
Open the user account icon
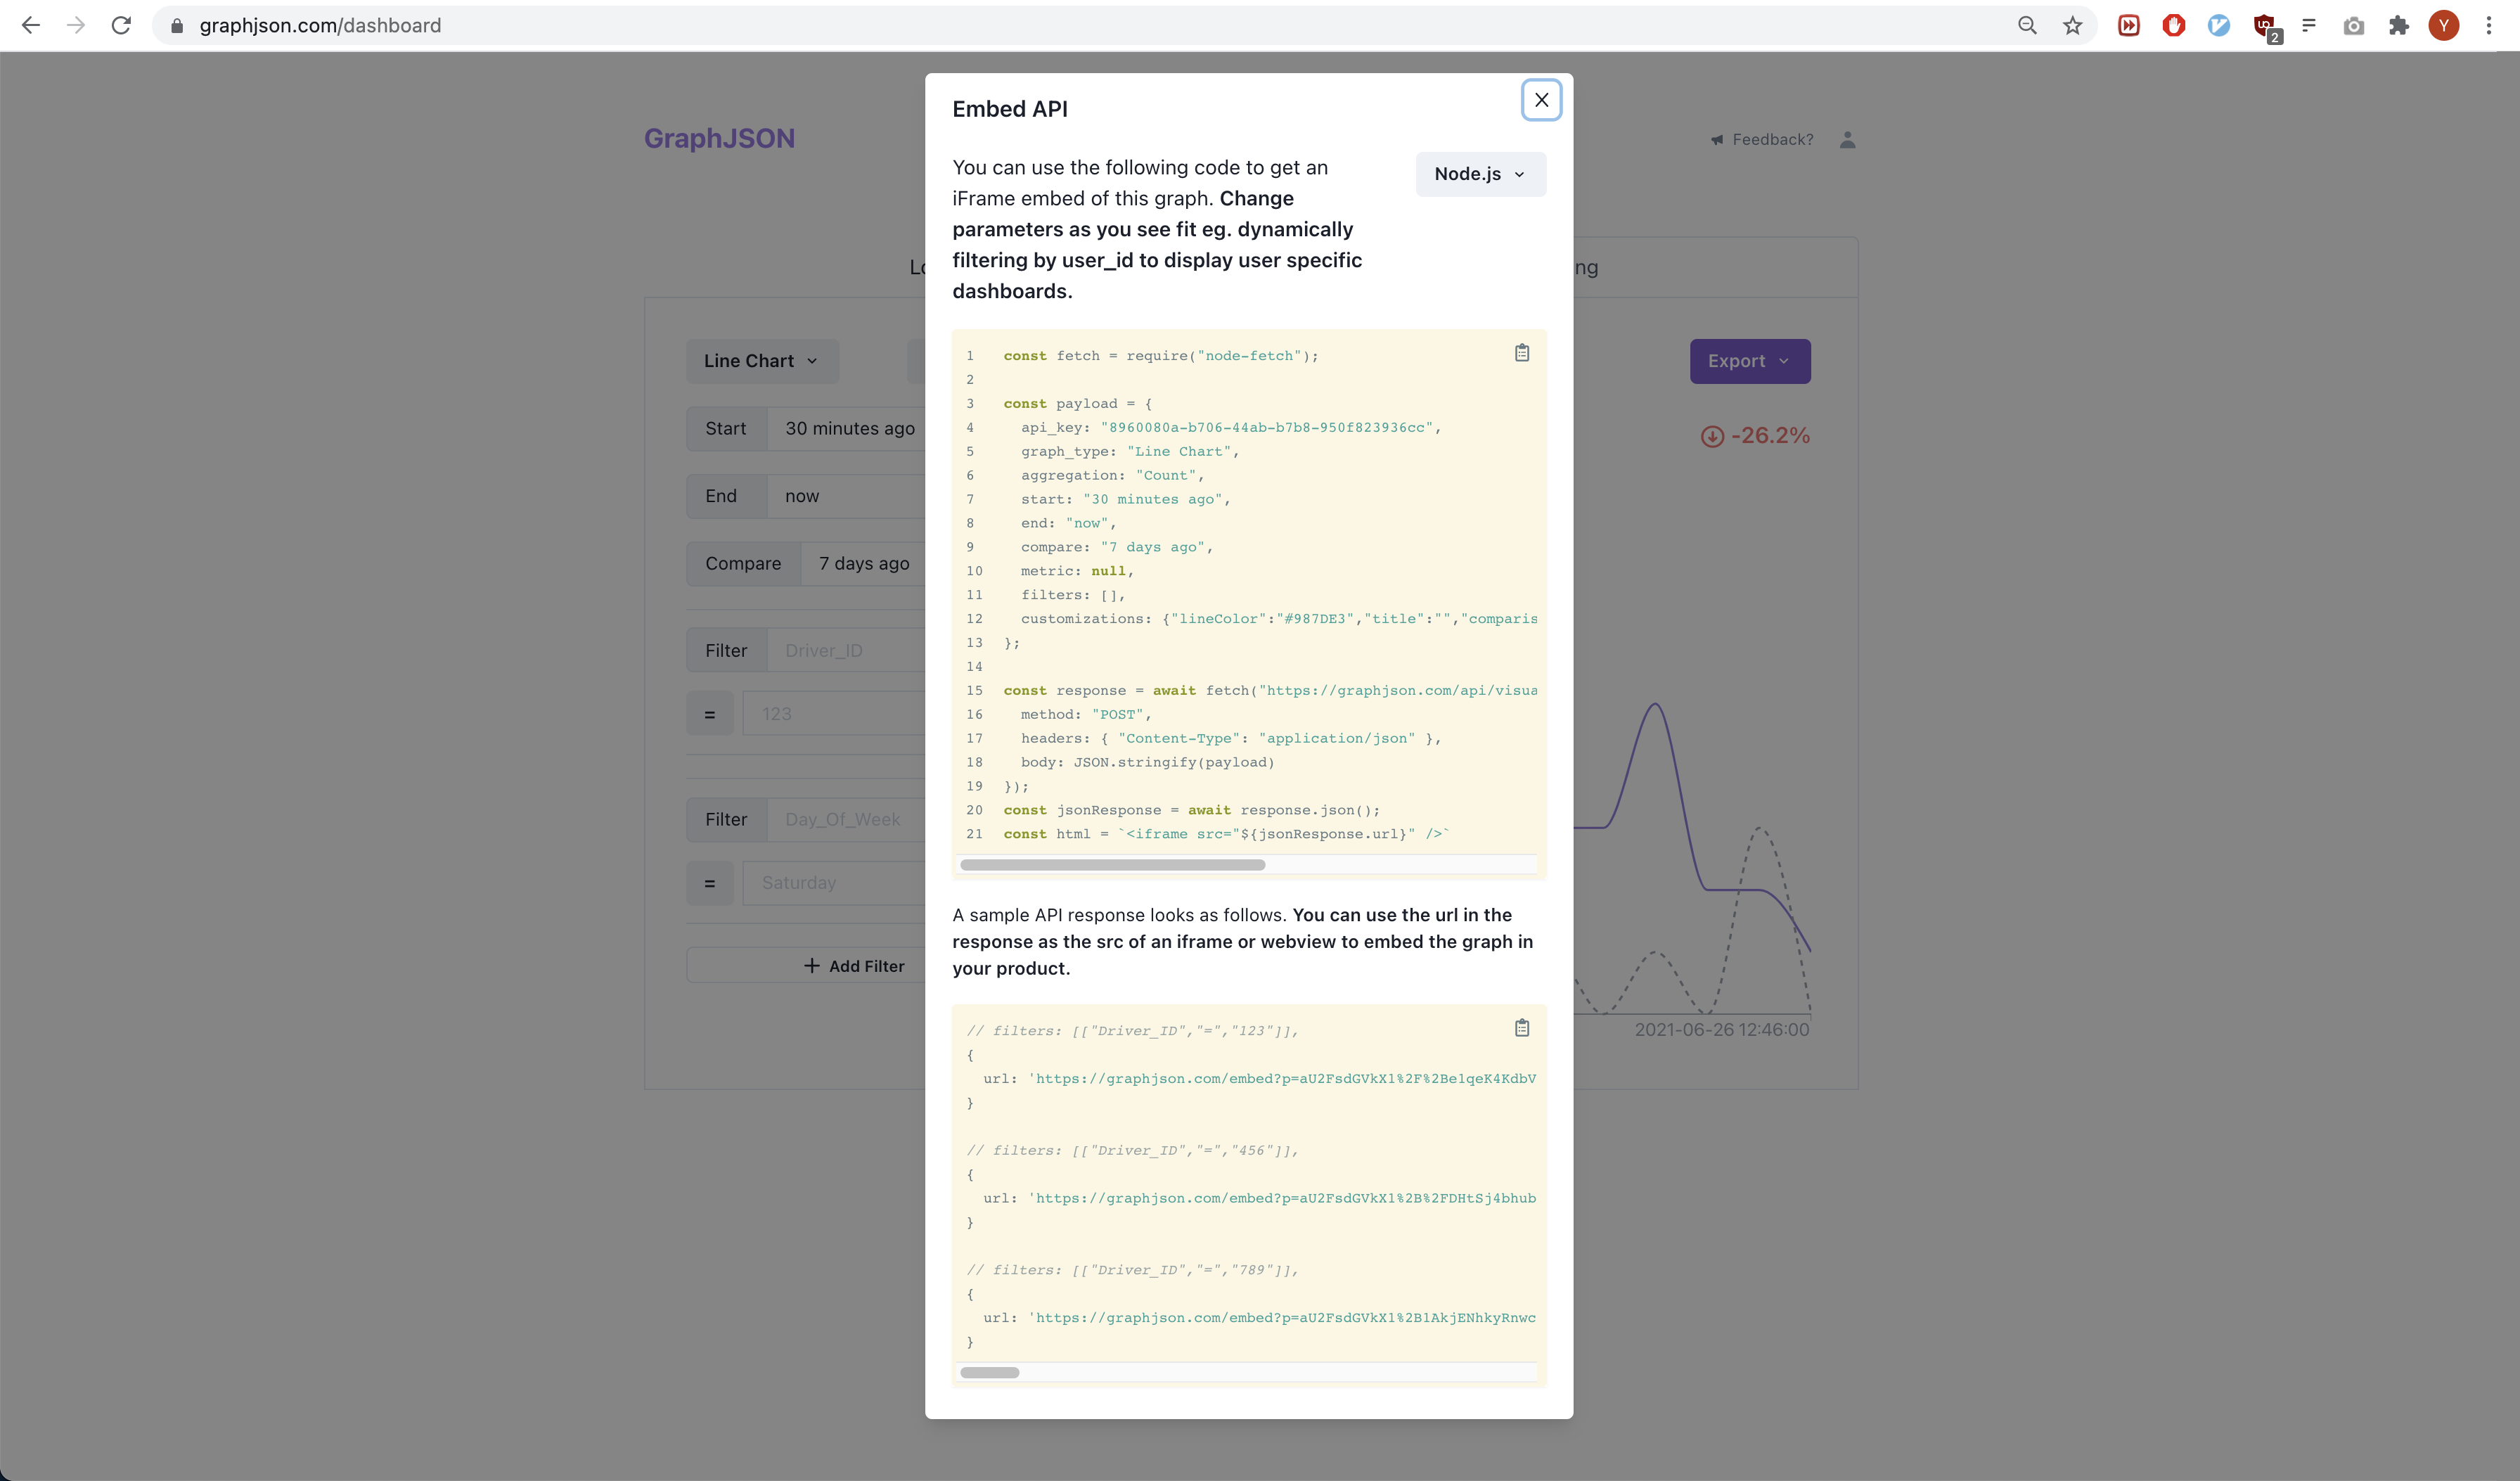tap(1847, 140)
